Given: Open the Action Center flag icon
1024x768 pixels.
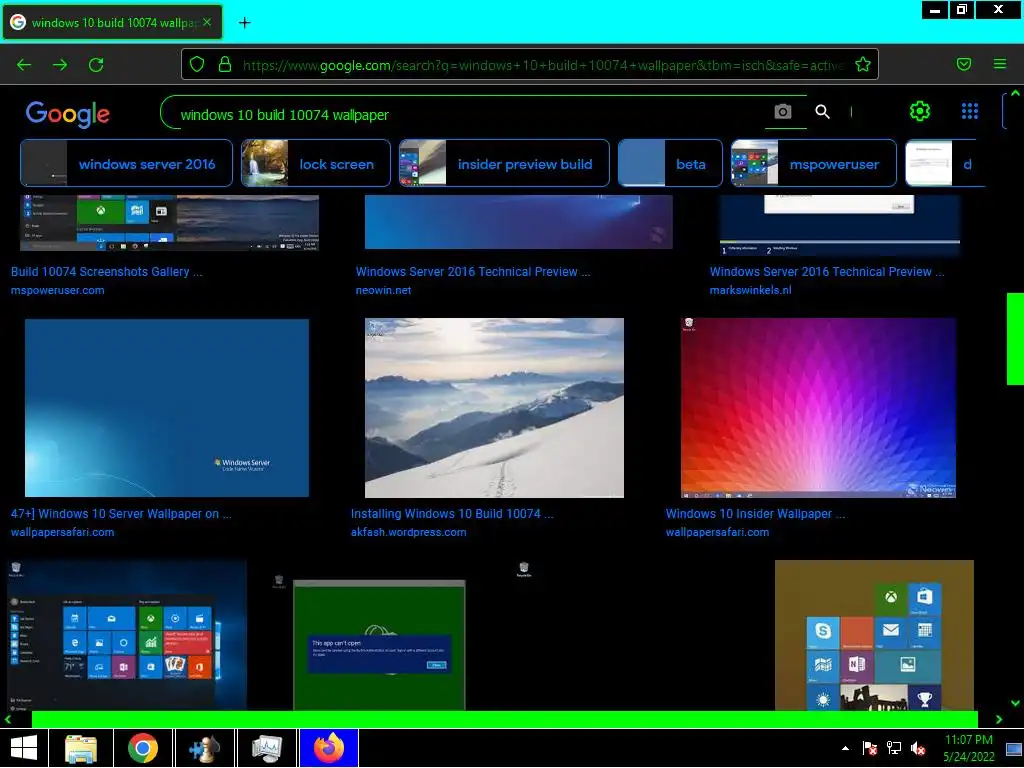Looking at the screenshot, I should 869,748.
